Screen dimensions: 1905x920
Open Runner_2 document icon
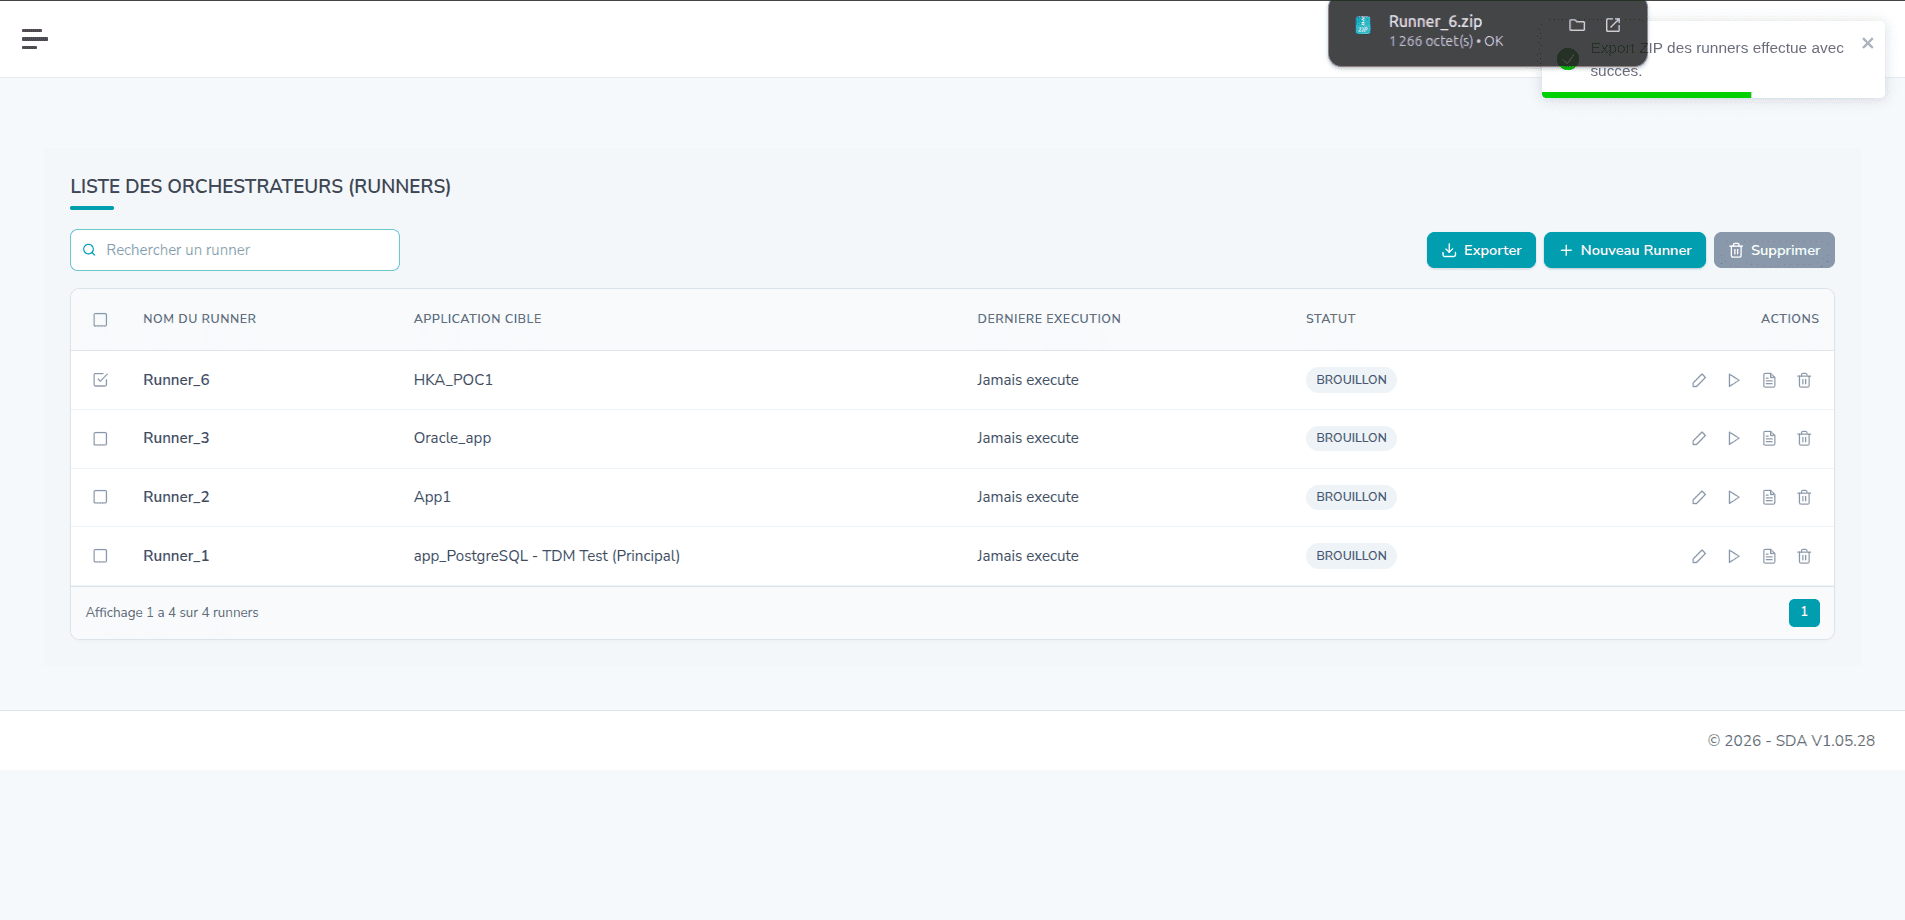1769,497
